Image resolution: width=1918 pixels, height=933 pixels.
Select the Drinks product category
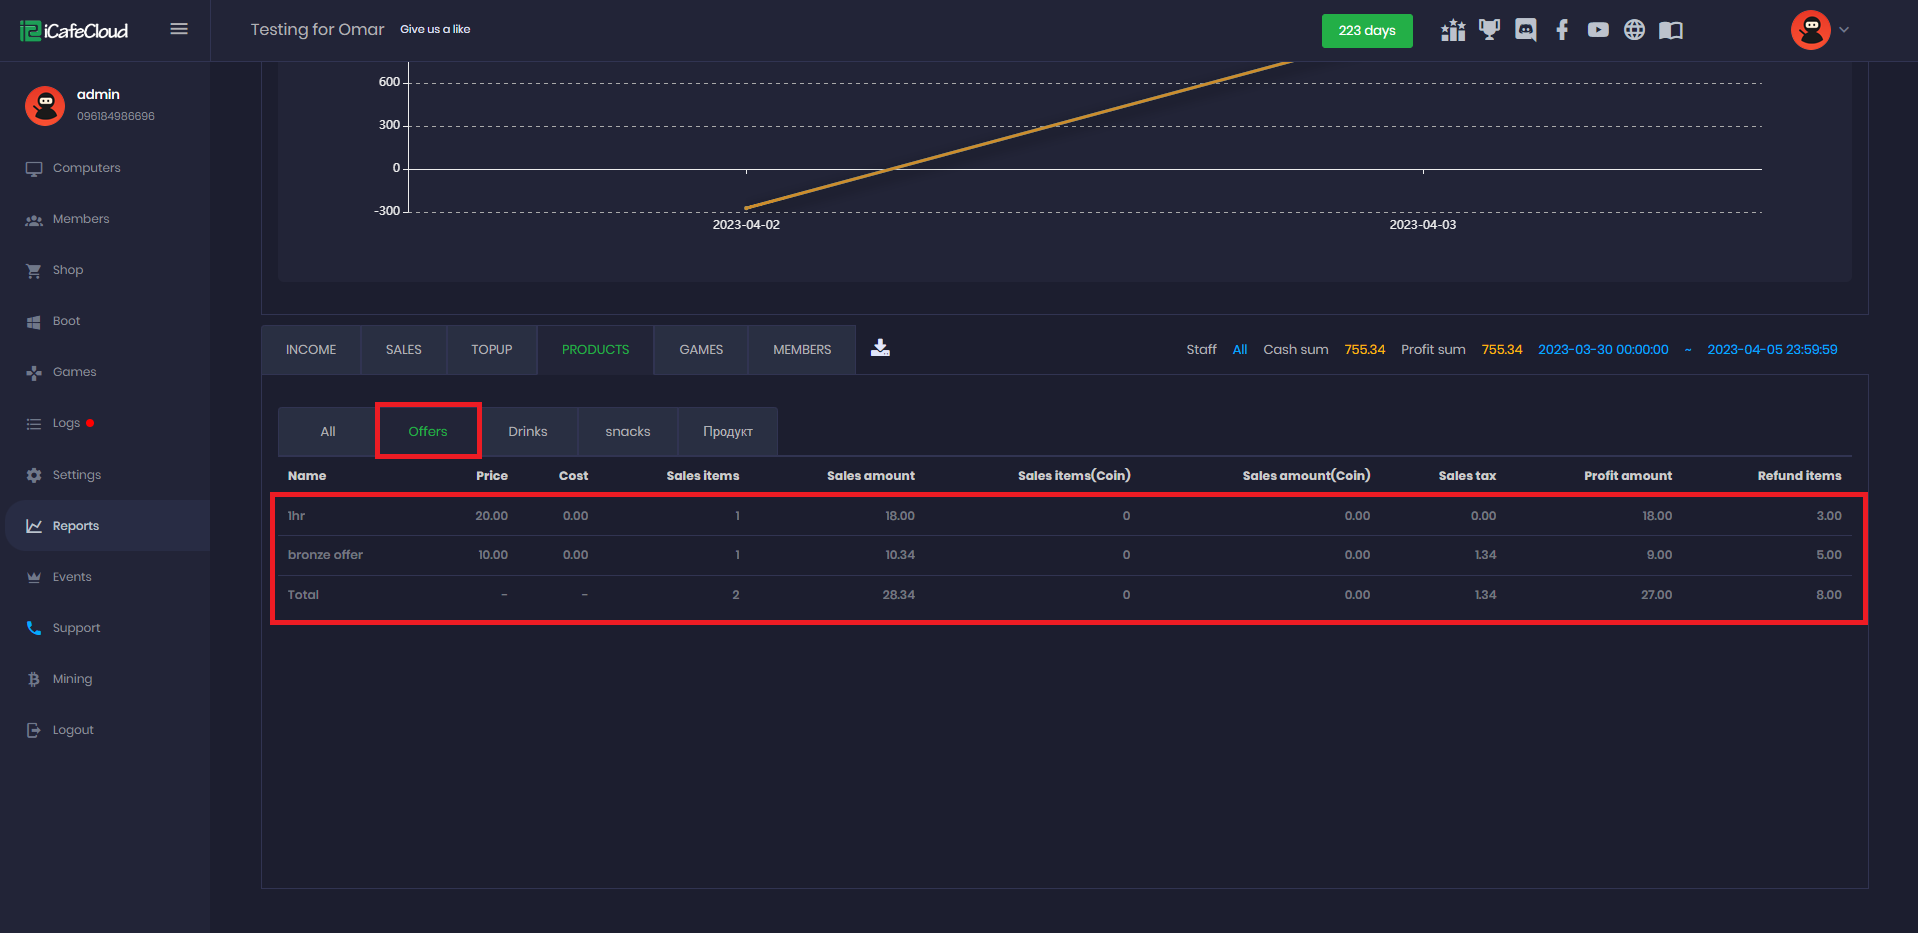point(527,432)
